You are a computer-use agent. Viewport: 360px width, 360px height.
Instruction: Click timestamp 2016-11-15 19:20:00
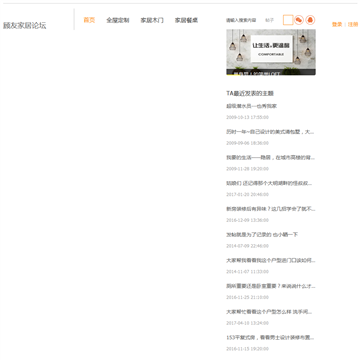point(247,349)
